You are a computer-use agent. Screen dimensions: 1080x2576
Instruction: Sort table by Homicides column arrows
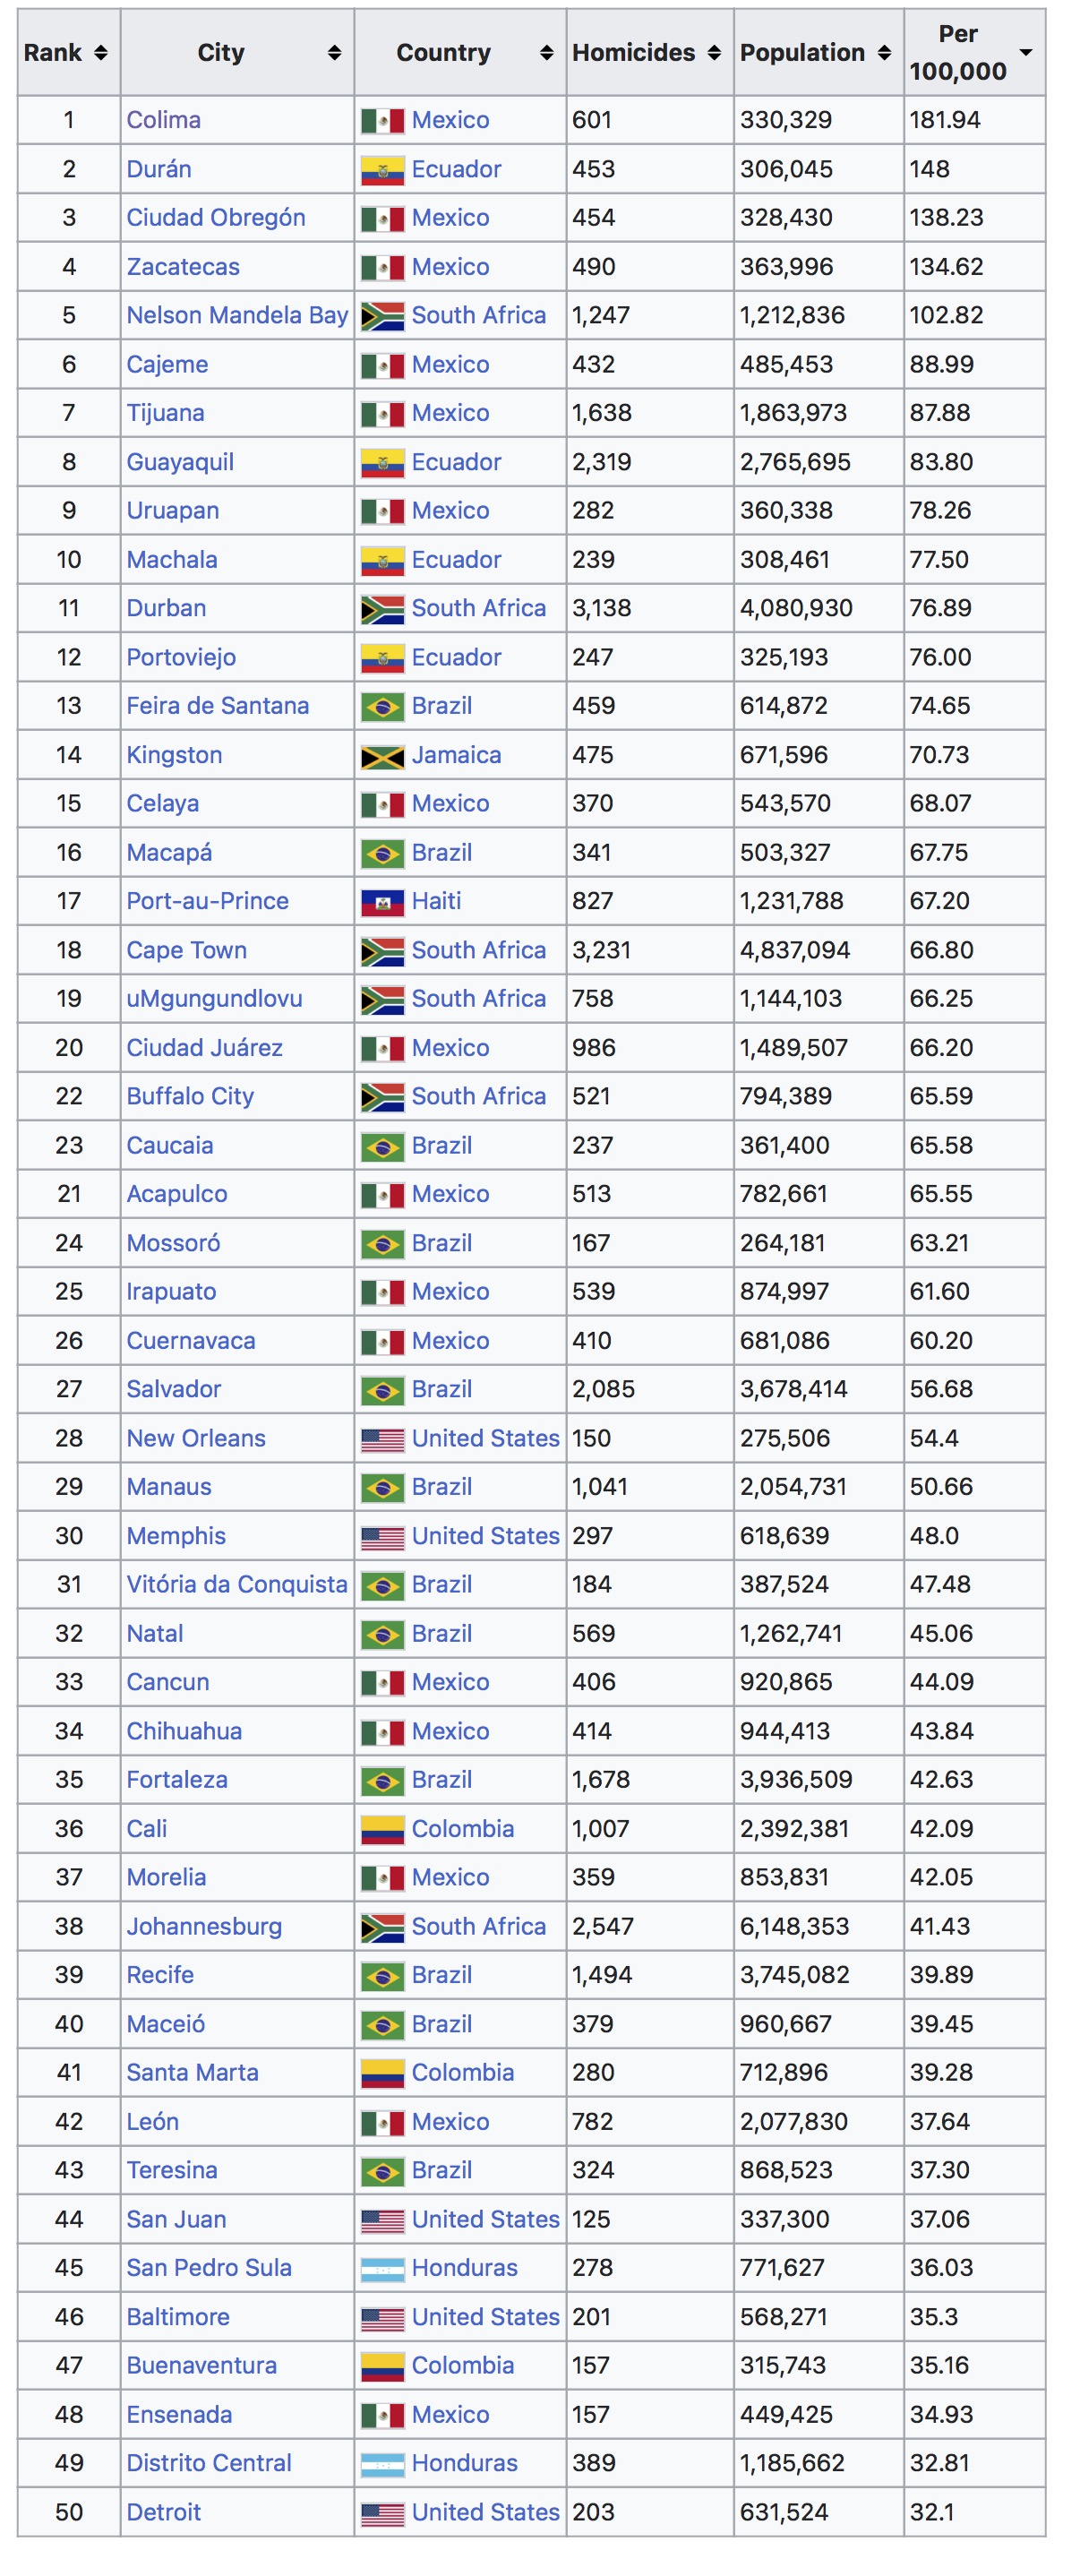tap(714, 53)
